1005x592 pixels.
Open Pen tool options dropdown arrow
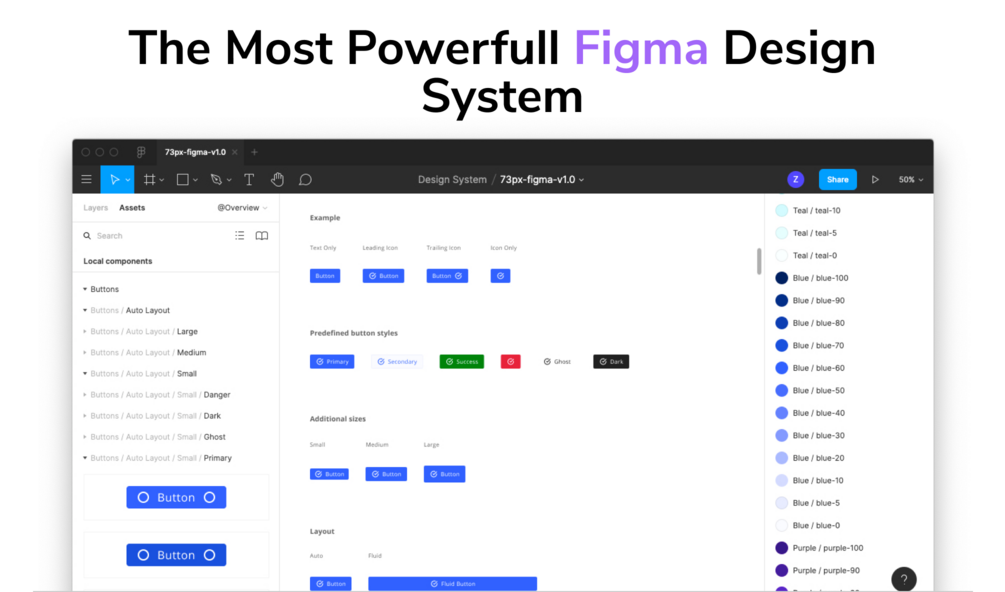[x=229, y=180]
